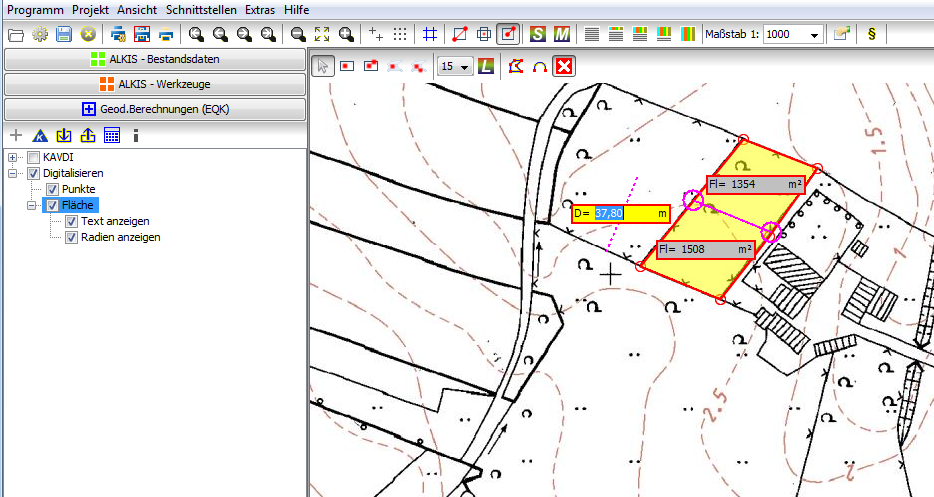Screen dimensions: 934x497
Task: Click the green L icon
Action: (486, 66)
